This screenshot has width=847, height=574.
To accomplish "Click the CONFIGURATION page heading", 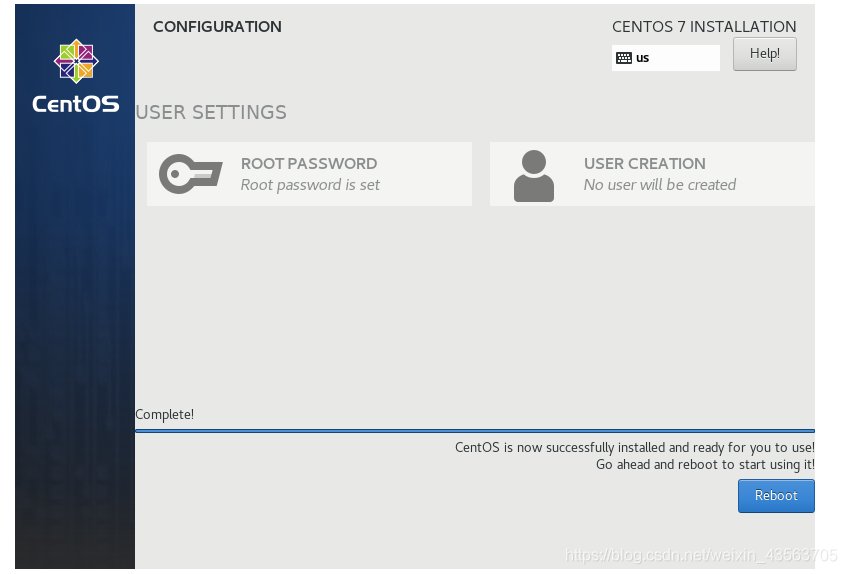I will (217, 26).
